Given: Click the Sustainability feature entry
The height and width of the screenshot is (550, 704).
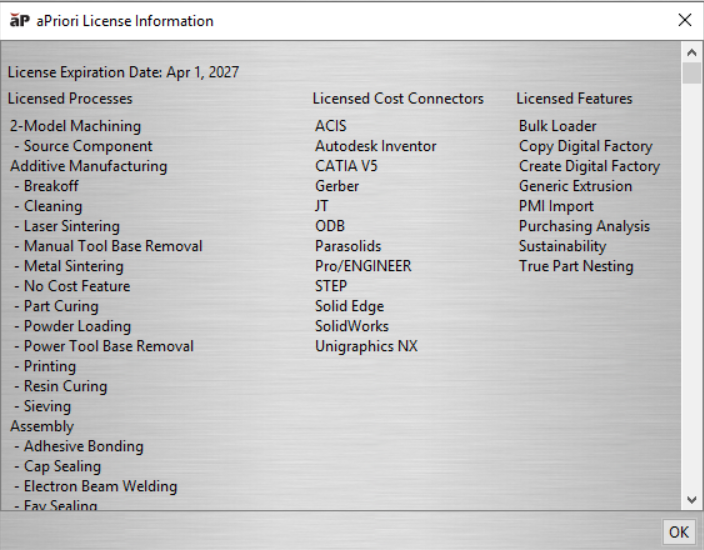Looking at the screenshot, I should coord(563,246).
